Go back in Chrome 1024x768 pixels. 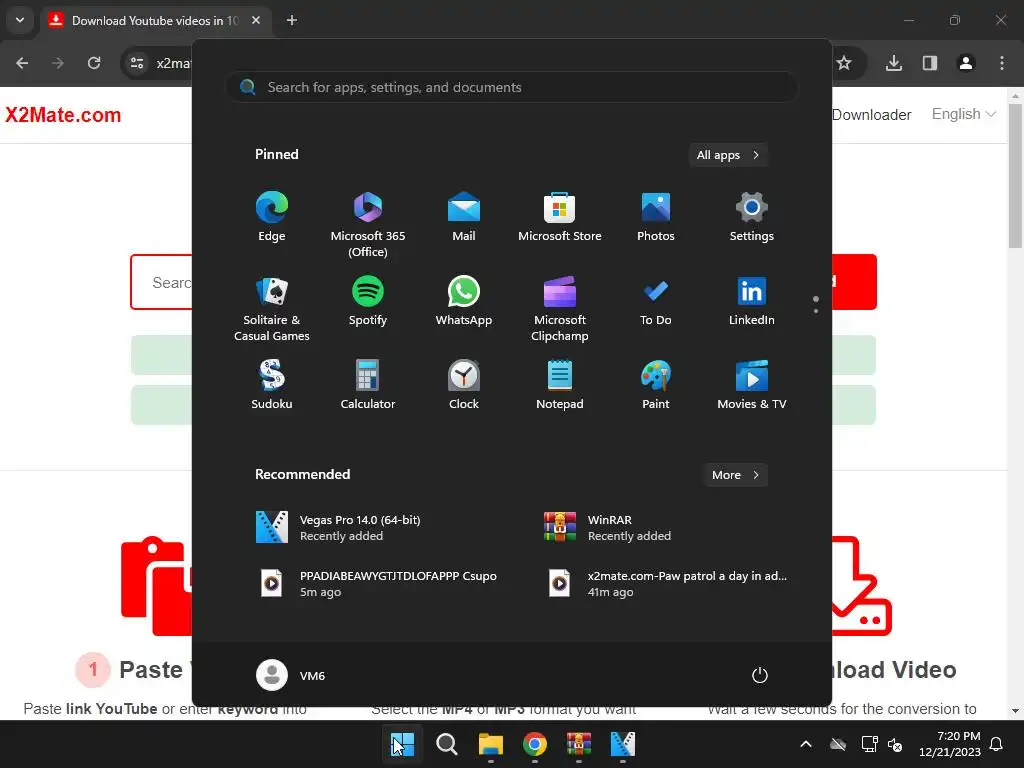point(22,63)
